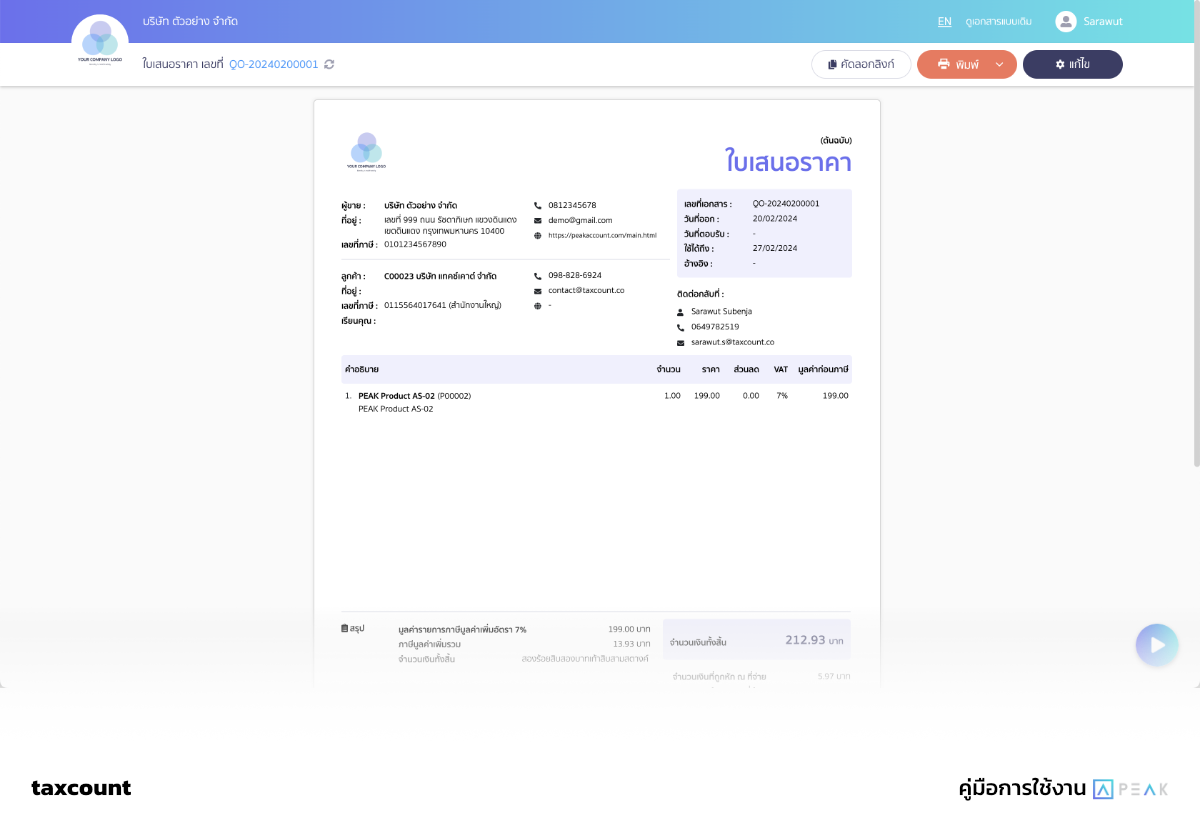Click ดูเอกสารแบบเดิม link
This screenshot has height=820, width=1200.
[x=998, y=21]
